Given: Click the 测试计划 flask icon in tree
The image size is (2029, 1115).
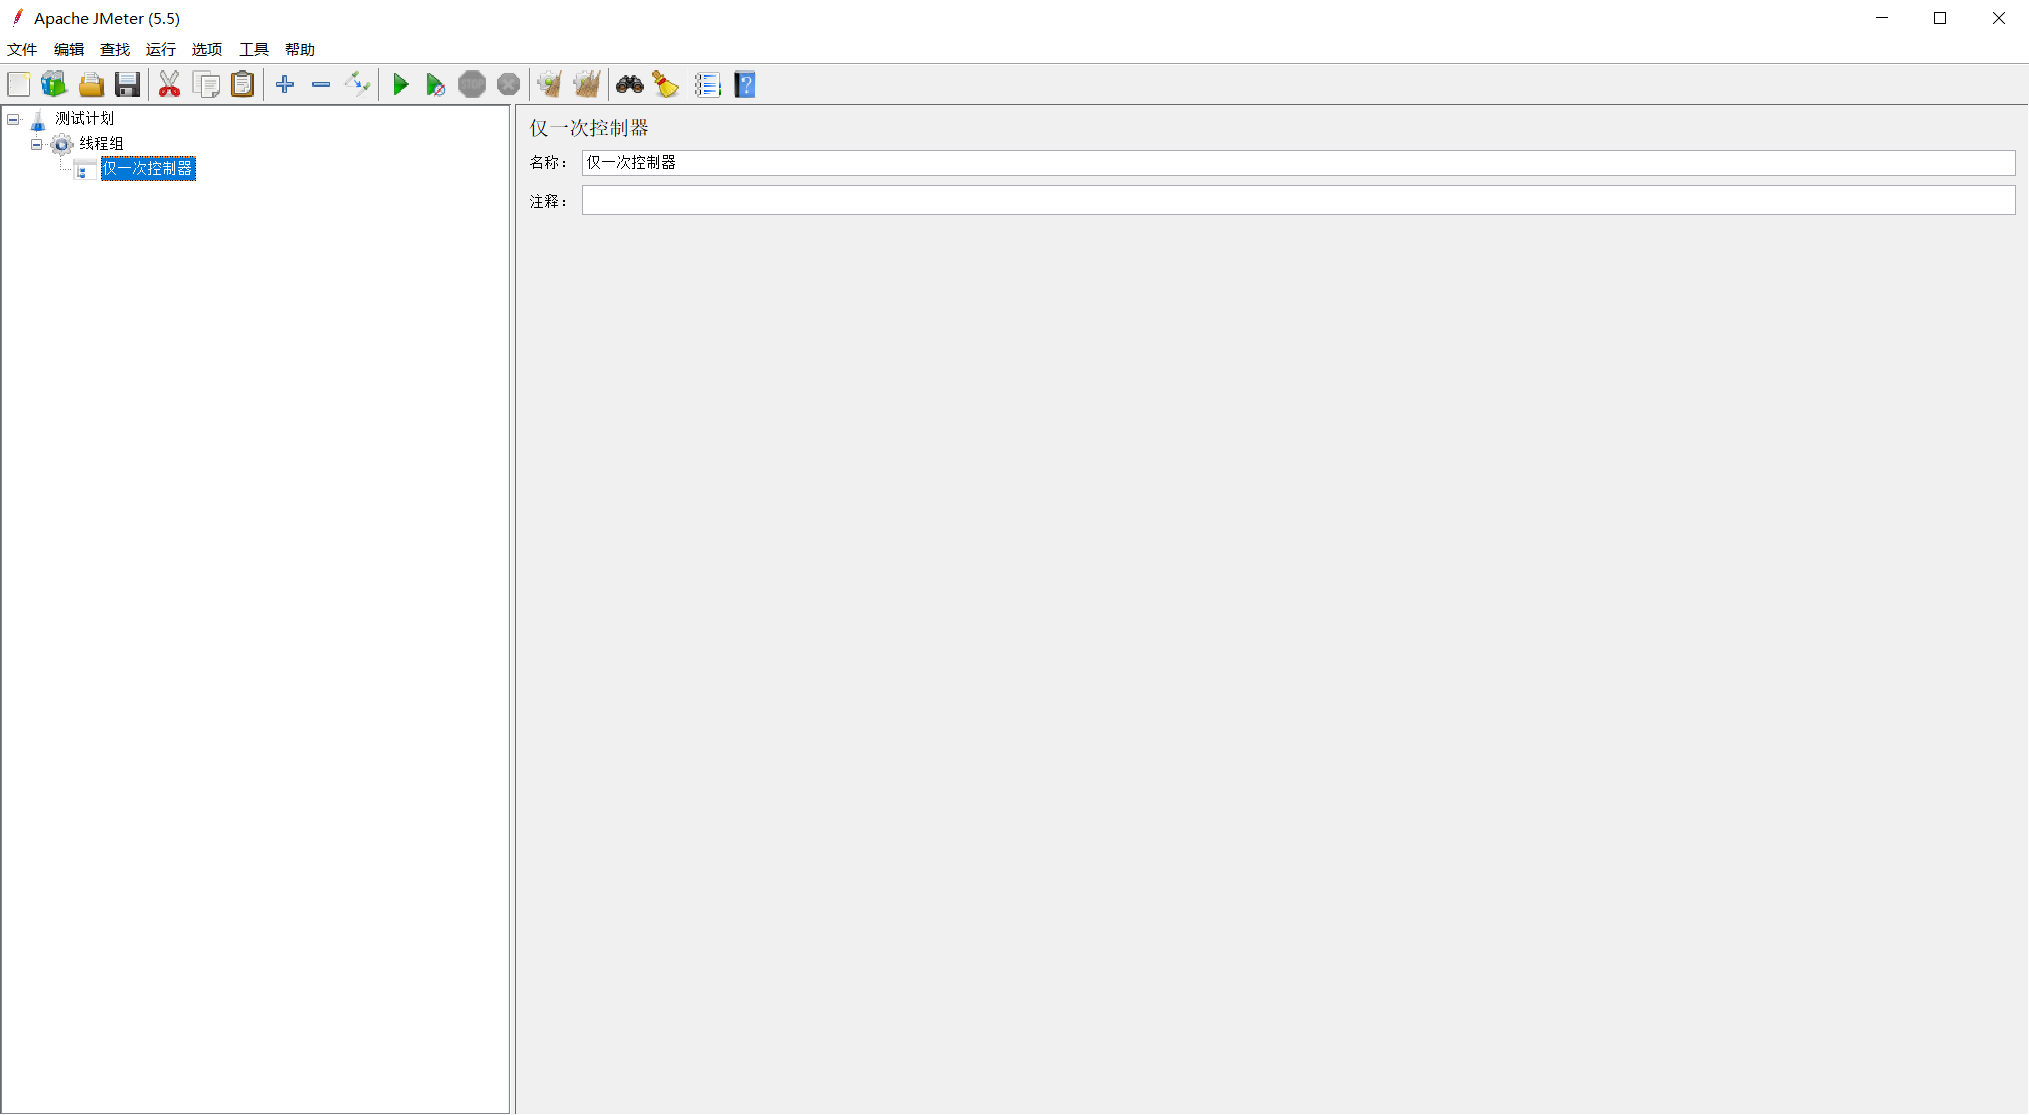Looking at the screenshot, I should pos(38,120).
